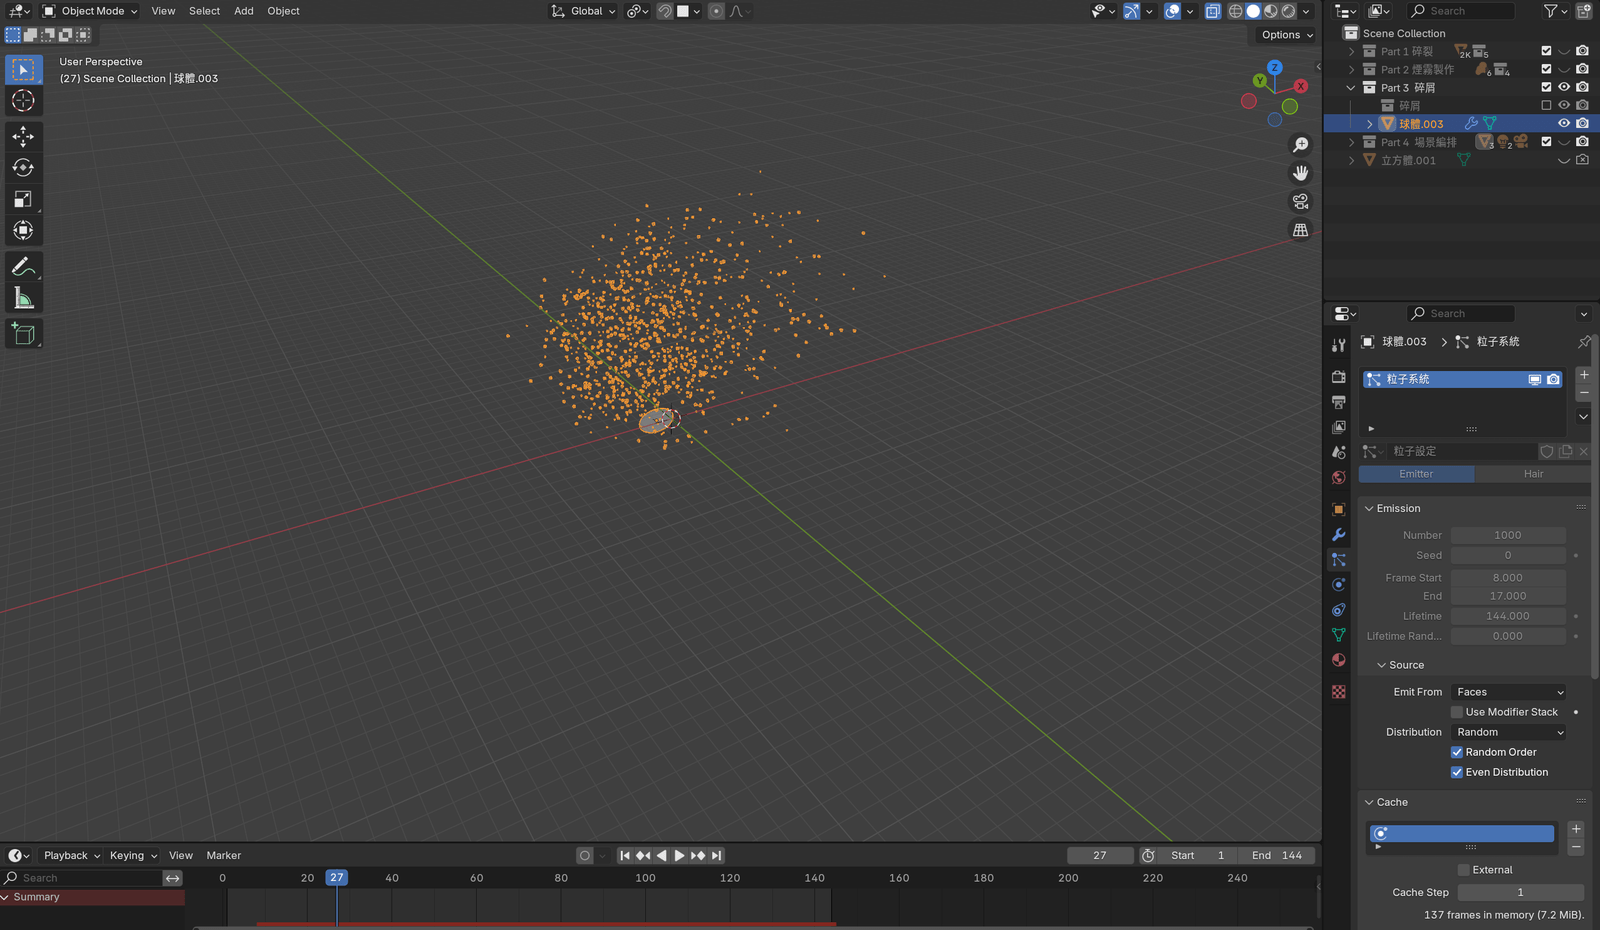The width and height of the screenshot is (1600, 930).
Task: Open the timeline Playback menu
Action: point(72,855)
